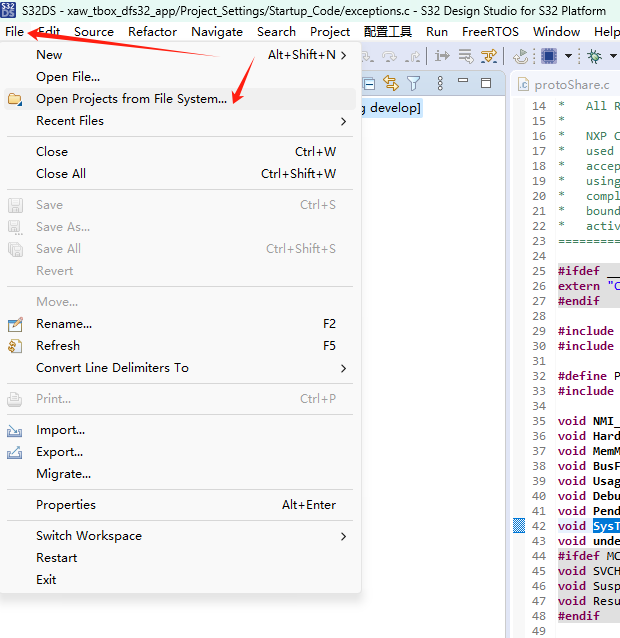Screen dimensions: 620x638
Task: Click the folder icon beside Open Projects
Action: point(15,99)
